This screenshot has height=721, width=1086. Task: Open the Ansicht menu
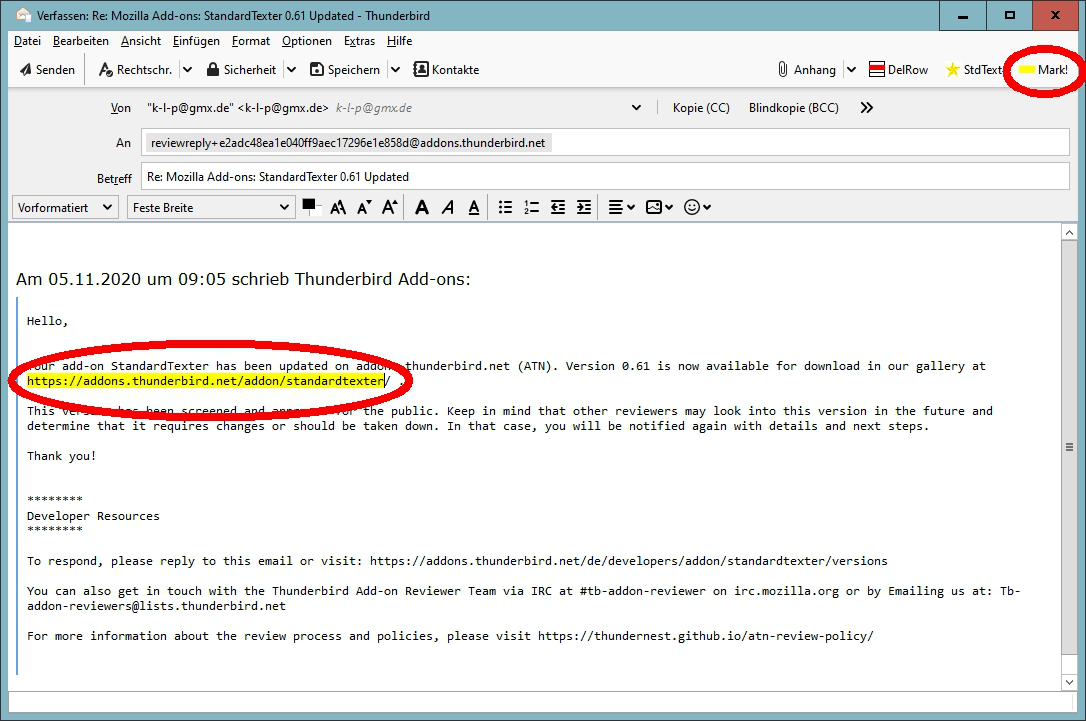pyautogui.click(x=141, y=41)
